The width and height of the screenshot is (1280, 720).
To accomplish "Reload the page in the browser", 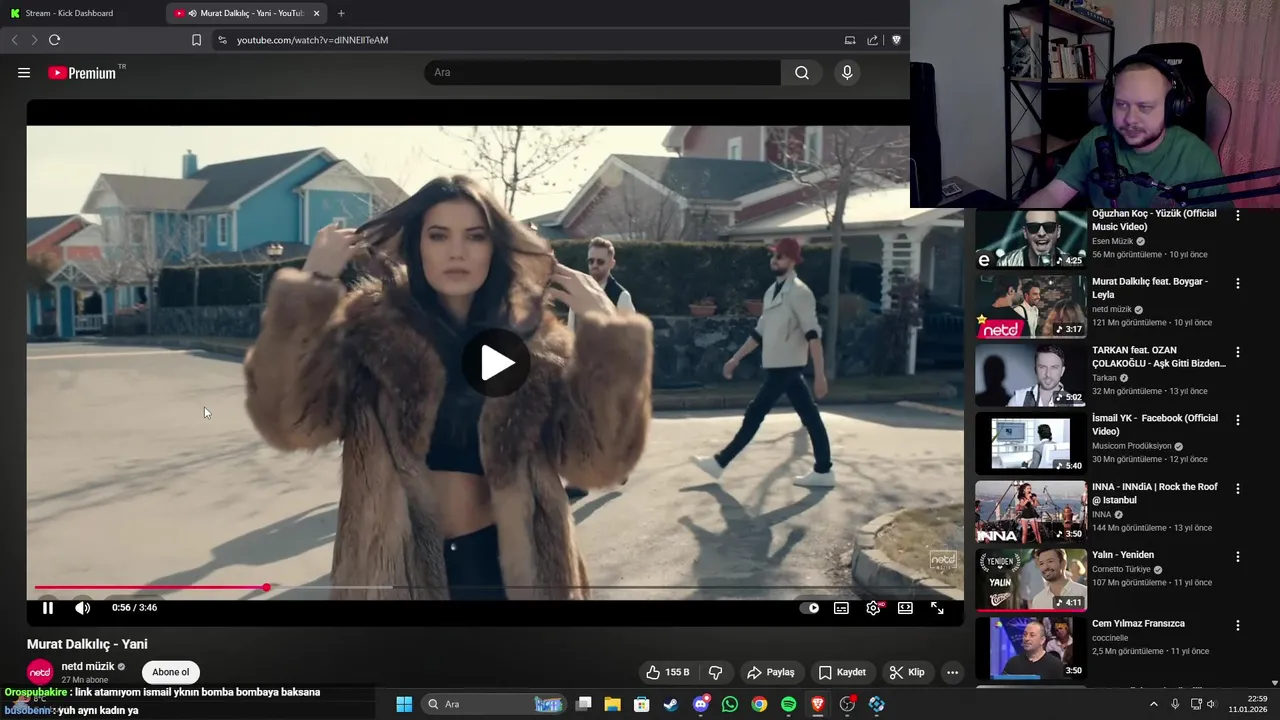I will click(x=54, y=40).
